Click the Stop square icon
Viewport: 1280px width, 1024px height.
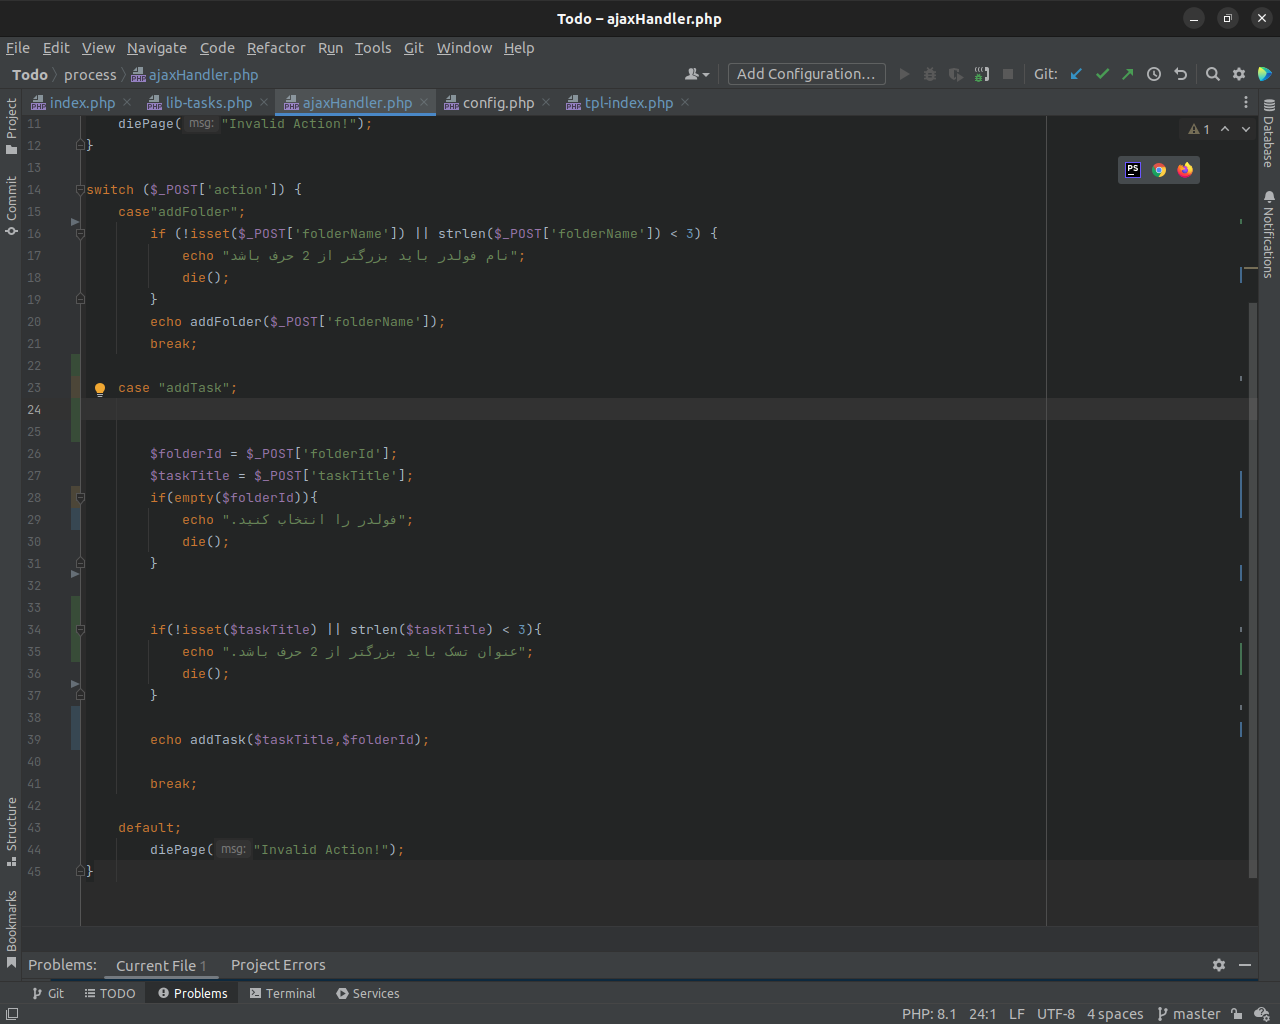coord(1008,74)
